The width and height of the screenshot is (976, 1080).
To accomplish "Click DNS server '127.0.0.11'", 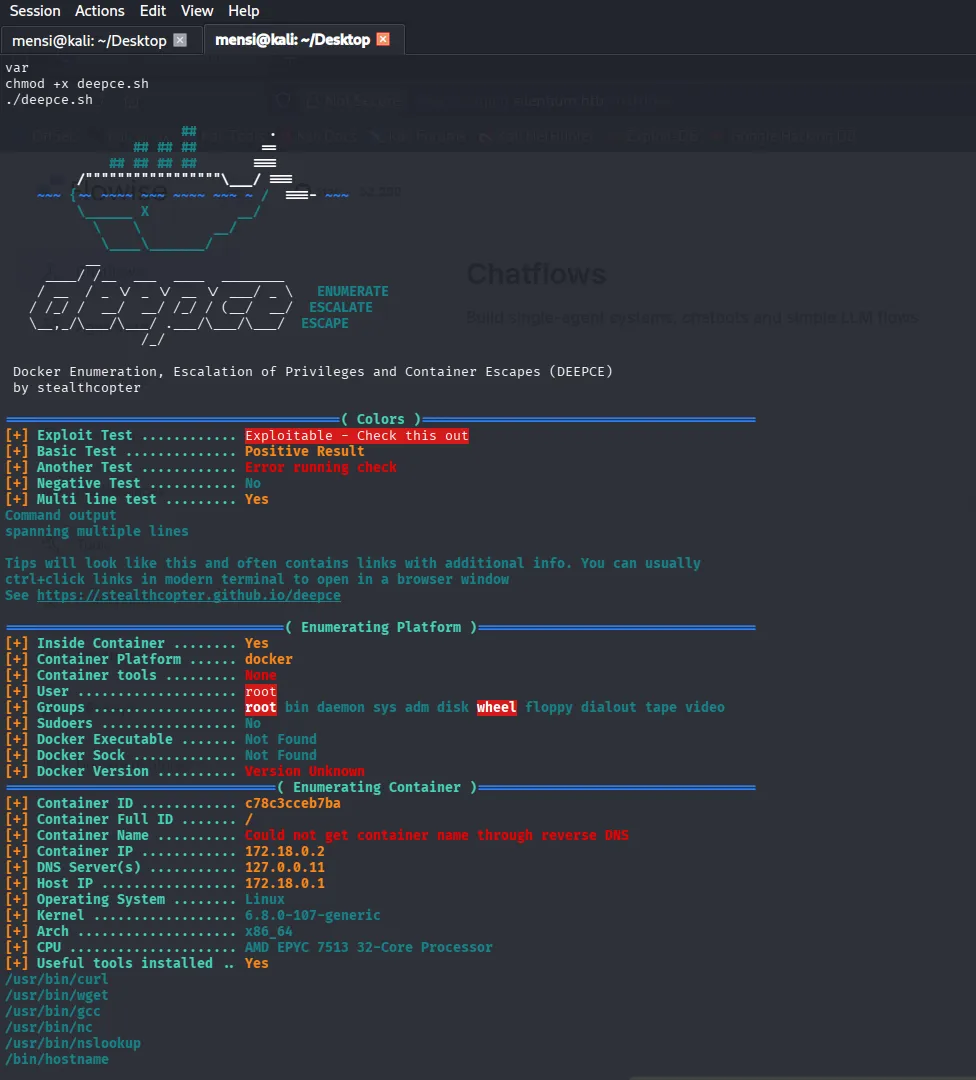I will [x=284, y=867].
